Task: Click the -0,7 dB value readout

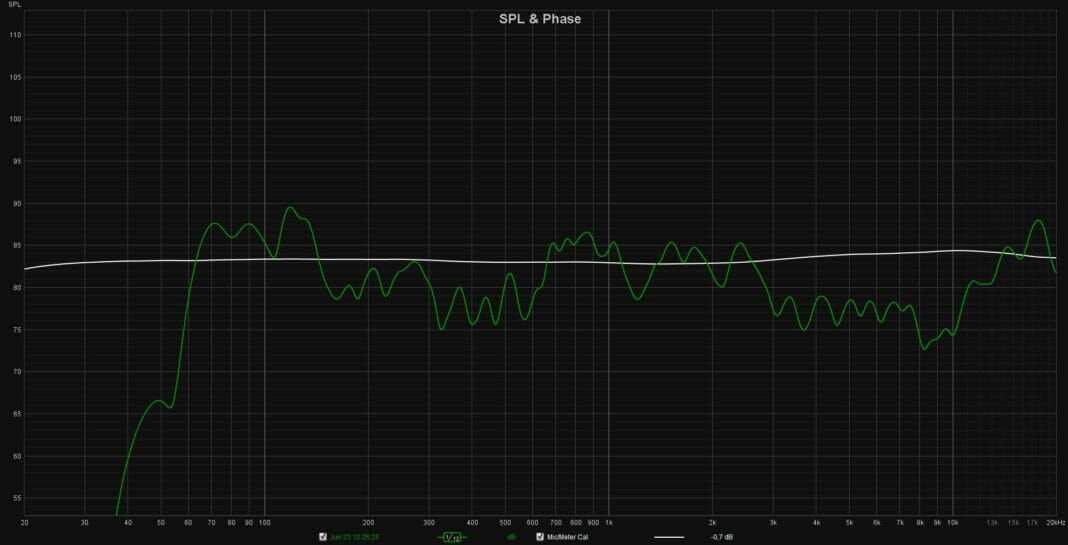Action: [722, 537]
